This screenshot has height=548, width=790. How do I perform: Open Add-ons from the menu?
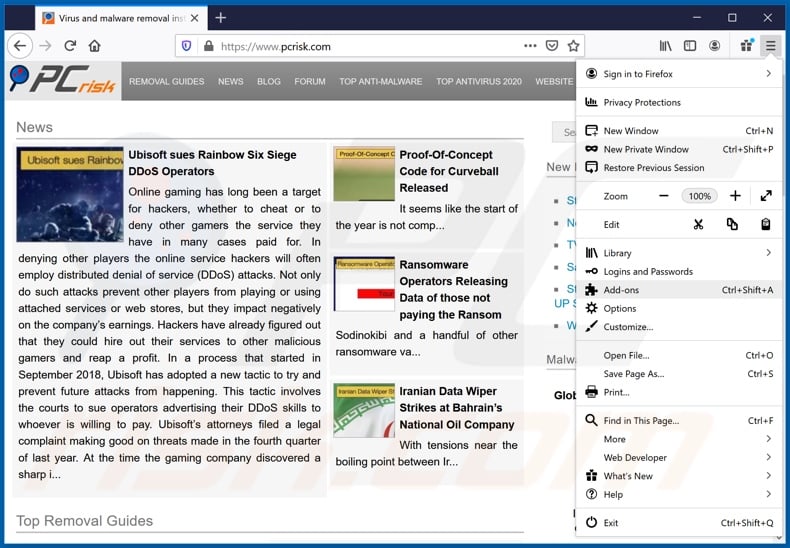point(621,290)
